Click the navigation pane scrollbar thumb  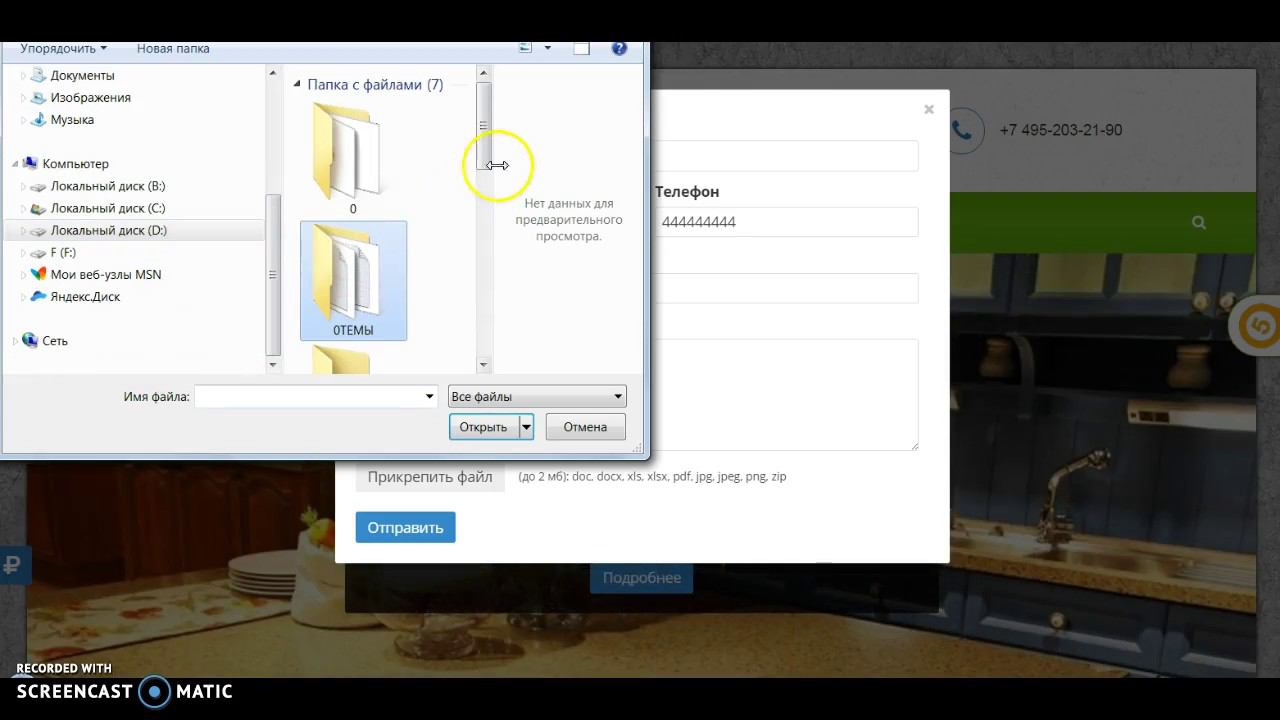click(x=273, y=275)
